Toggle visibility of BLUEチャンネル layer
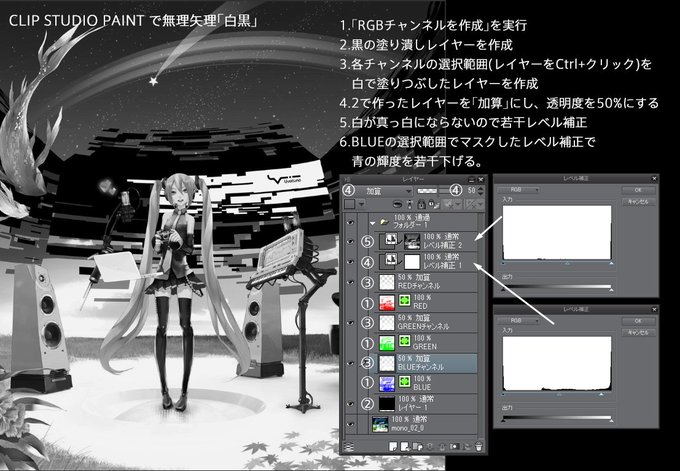The height and width of the screenshot is (471, 680). 350,363
